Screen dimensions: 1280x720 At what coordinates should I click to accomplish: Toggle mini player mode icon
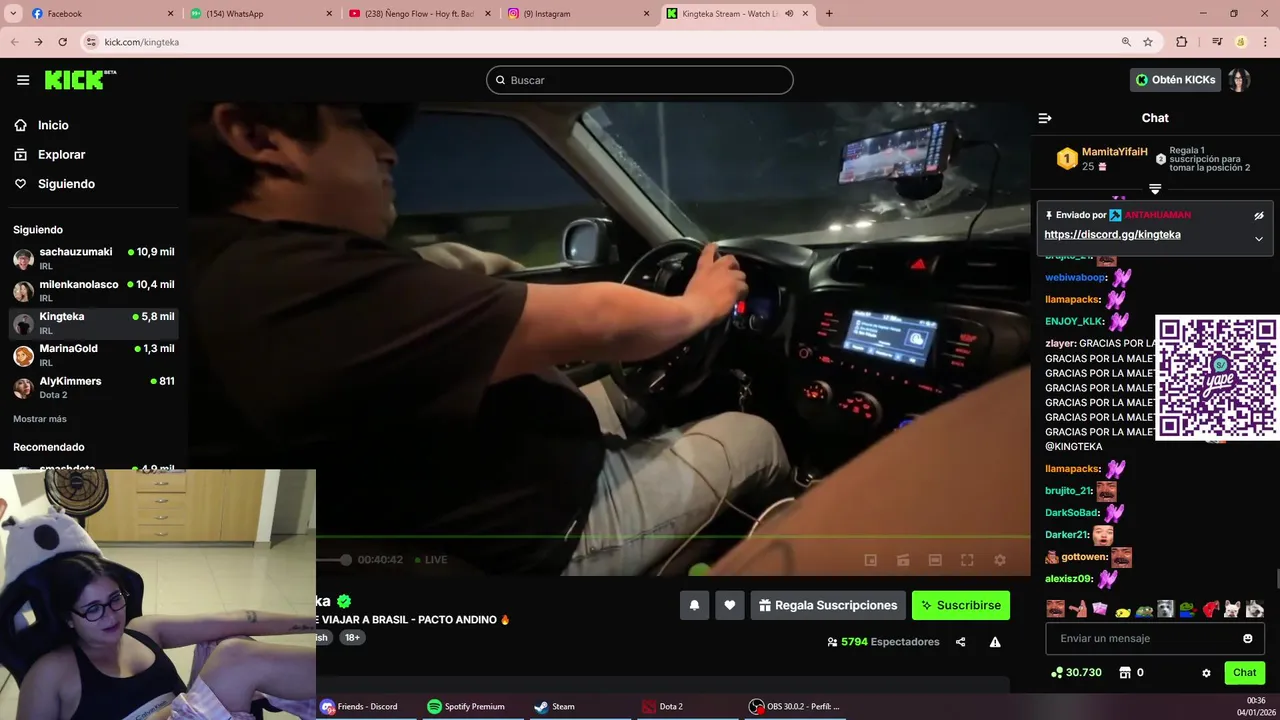(870, 560)
